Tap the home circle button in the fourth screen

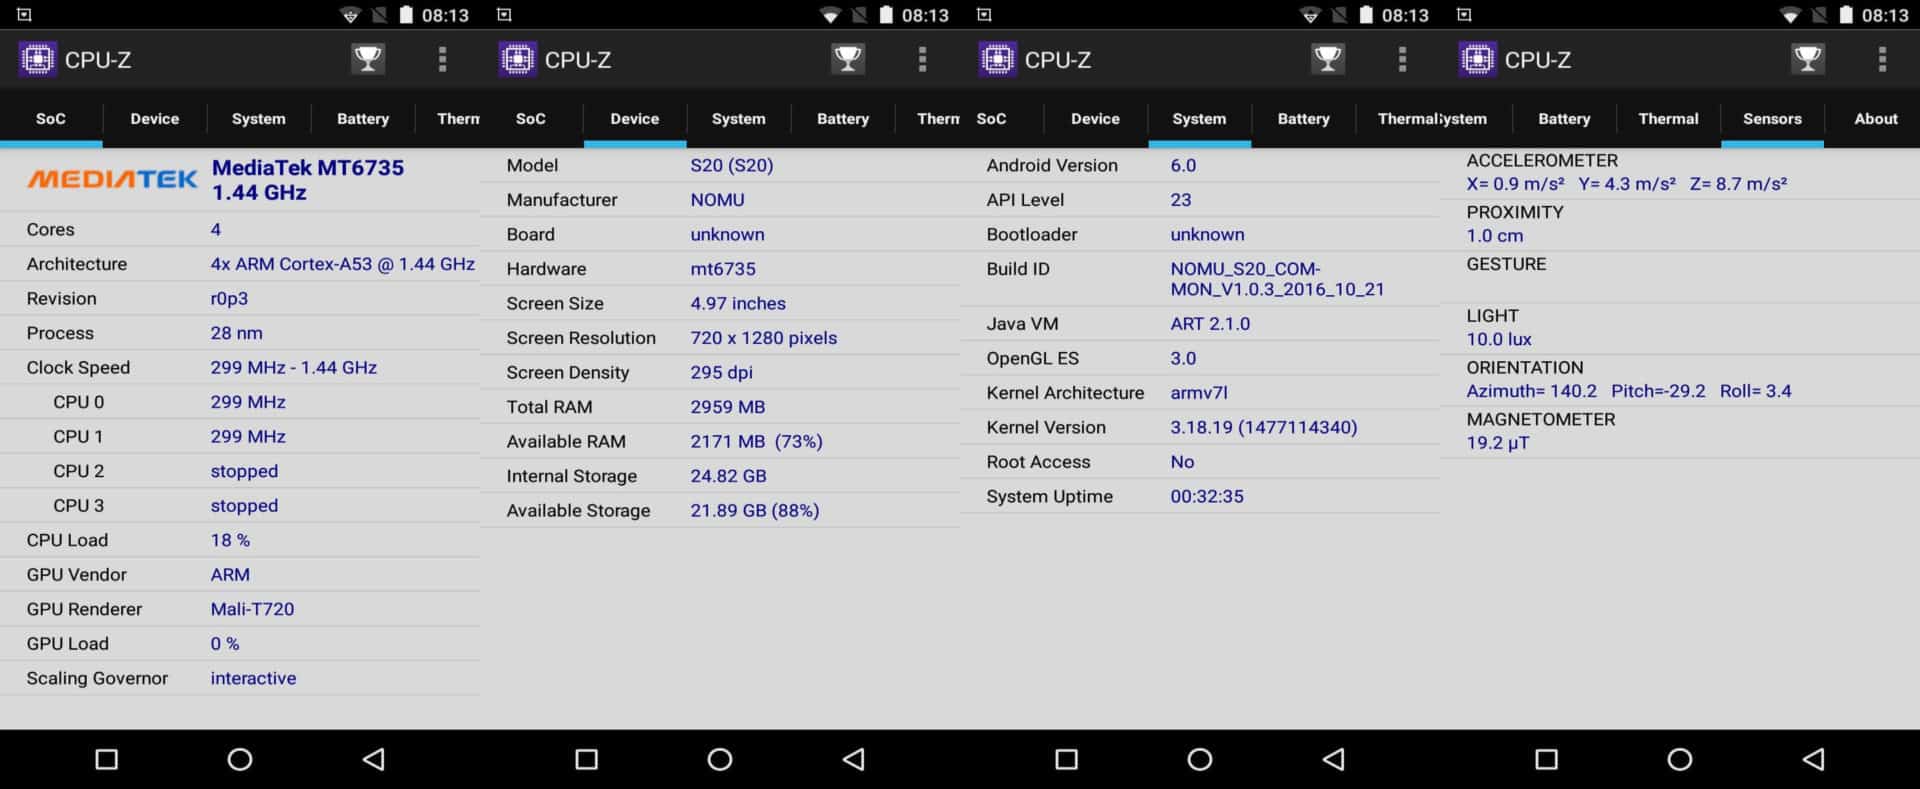pyautogui.click(x=1680, y=759)
